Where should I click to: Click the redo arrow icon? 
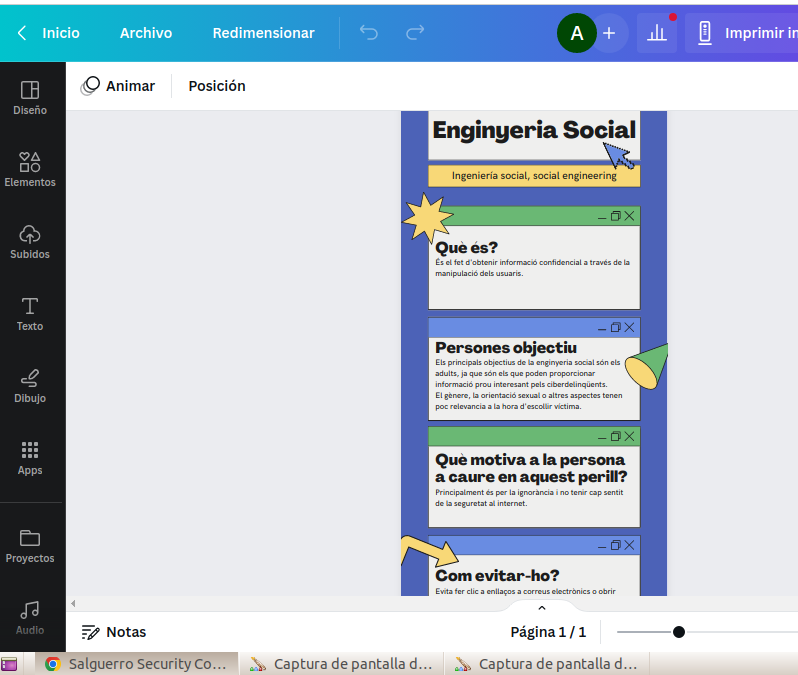pos(415,33)
